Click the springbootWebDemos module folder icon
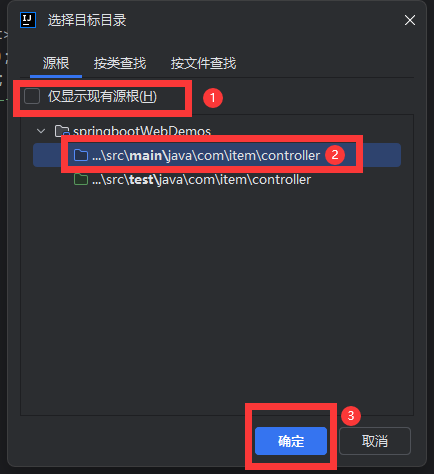Viewport: 434px width, 474px height. pos(62,131)
